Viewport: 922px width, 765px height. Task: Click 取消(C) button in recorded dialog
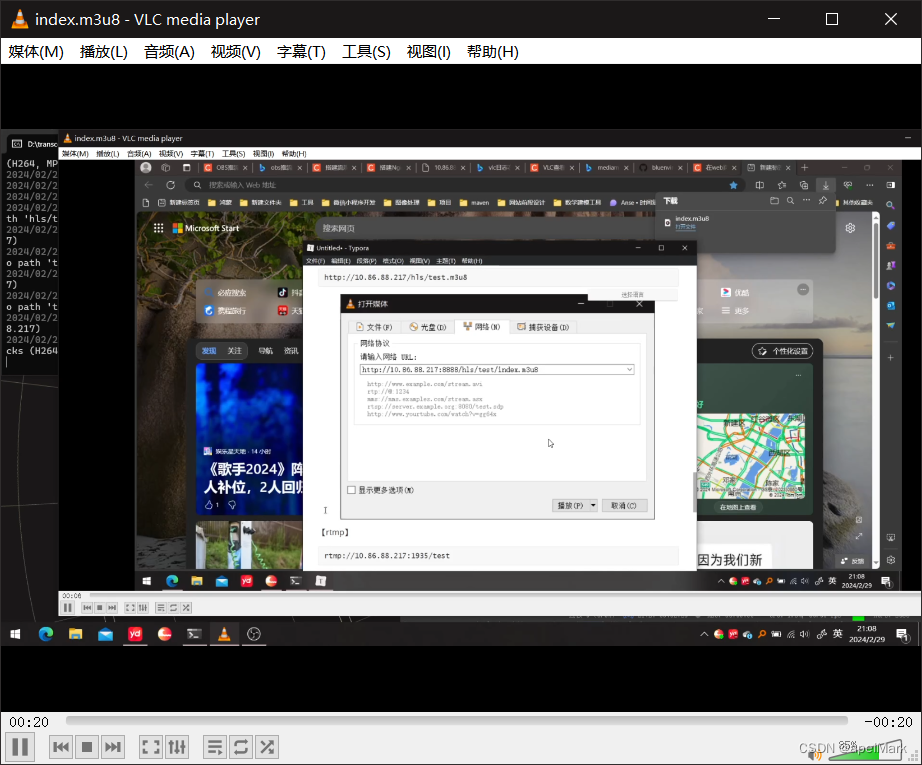point(624,506)
